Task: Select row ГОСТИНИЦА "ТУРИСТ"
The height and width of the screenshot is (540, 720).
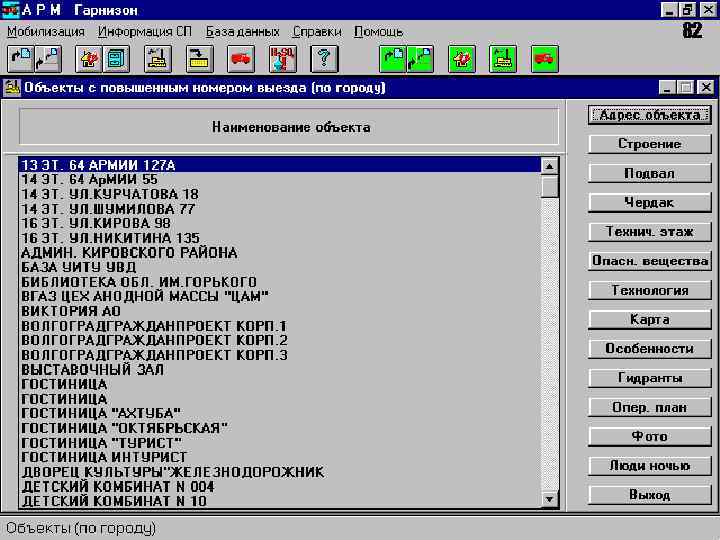Action: tap(280, 443)
